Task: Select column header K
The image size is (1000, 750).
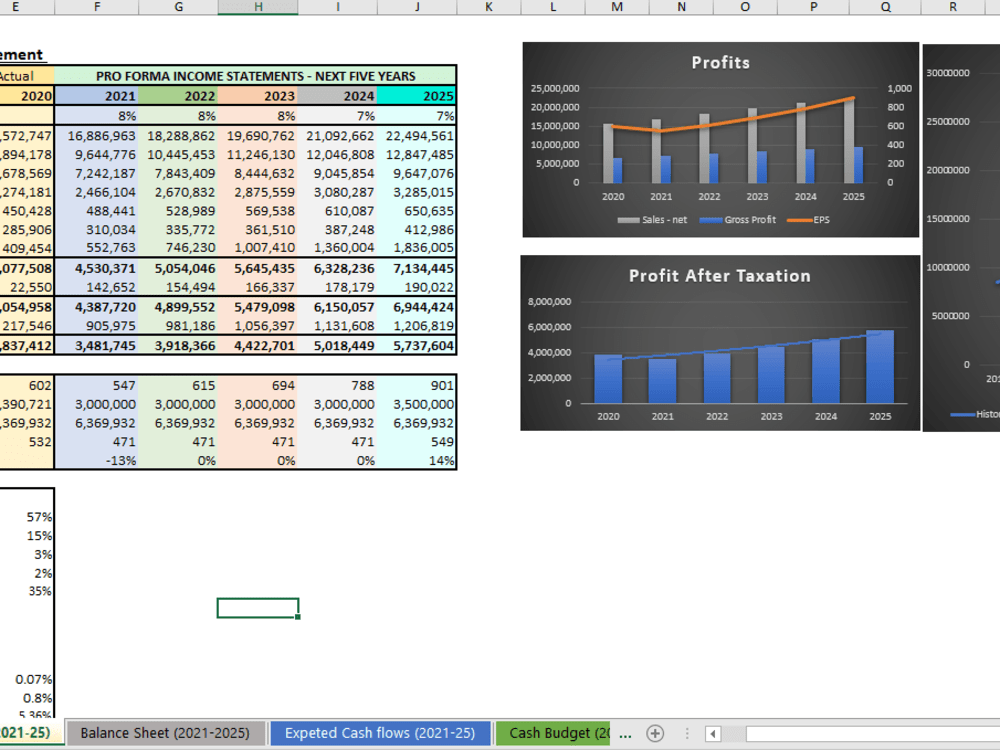Action: tap(488, 7)
